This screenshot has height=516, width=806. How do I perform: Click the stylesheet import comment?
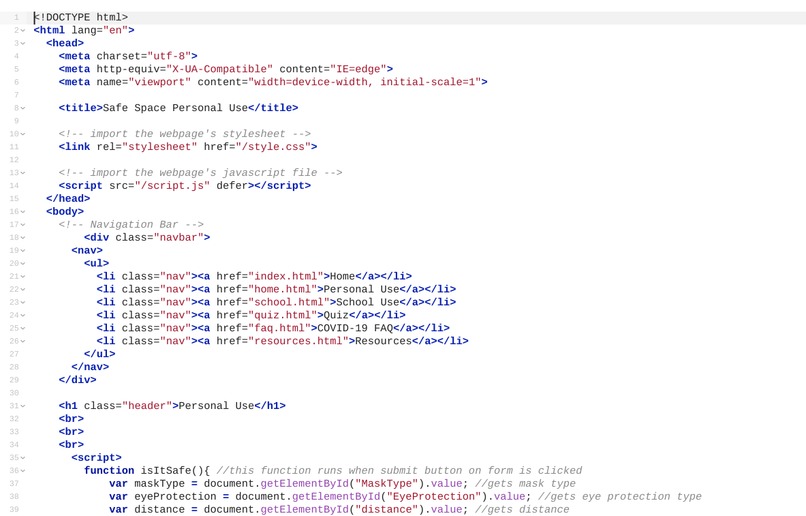(185, 134)
